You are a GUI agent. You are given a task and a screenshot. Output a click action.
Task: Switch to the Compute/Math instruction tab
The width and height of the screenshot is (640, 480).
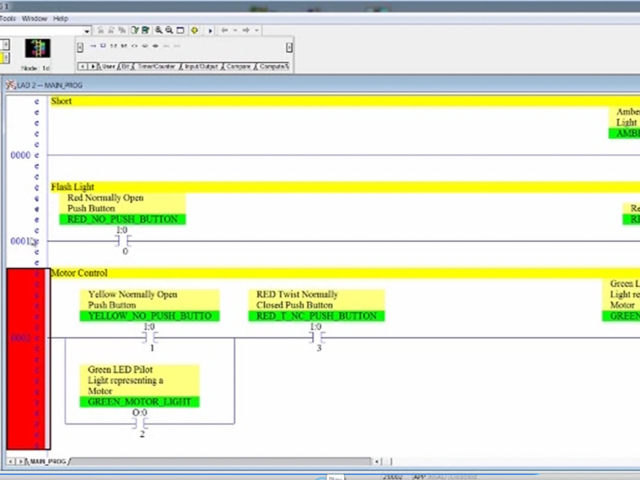coord(273,66)
